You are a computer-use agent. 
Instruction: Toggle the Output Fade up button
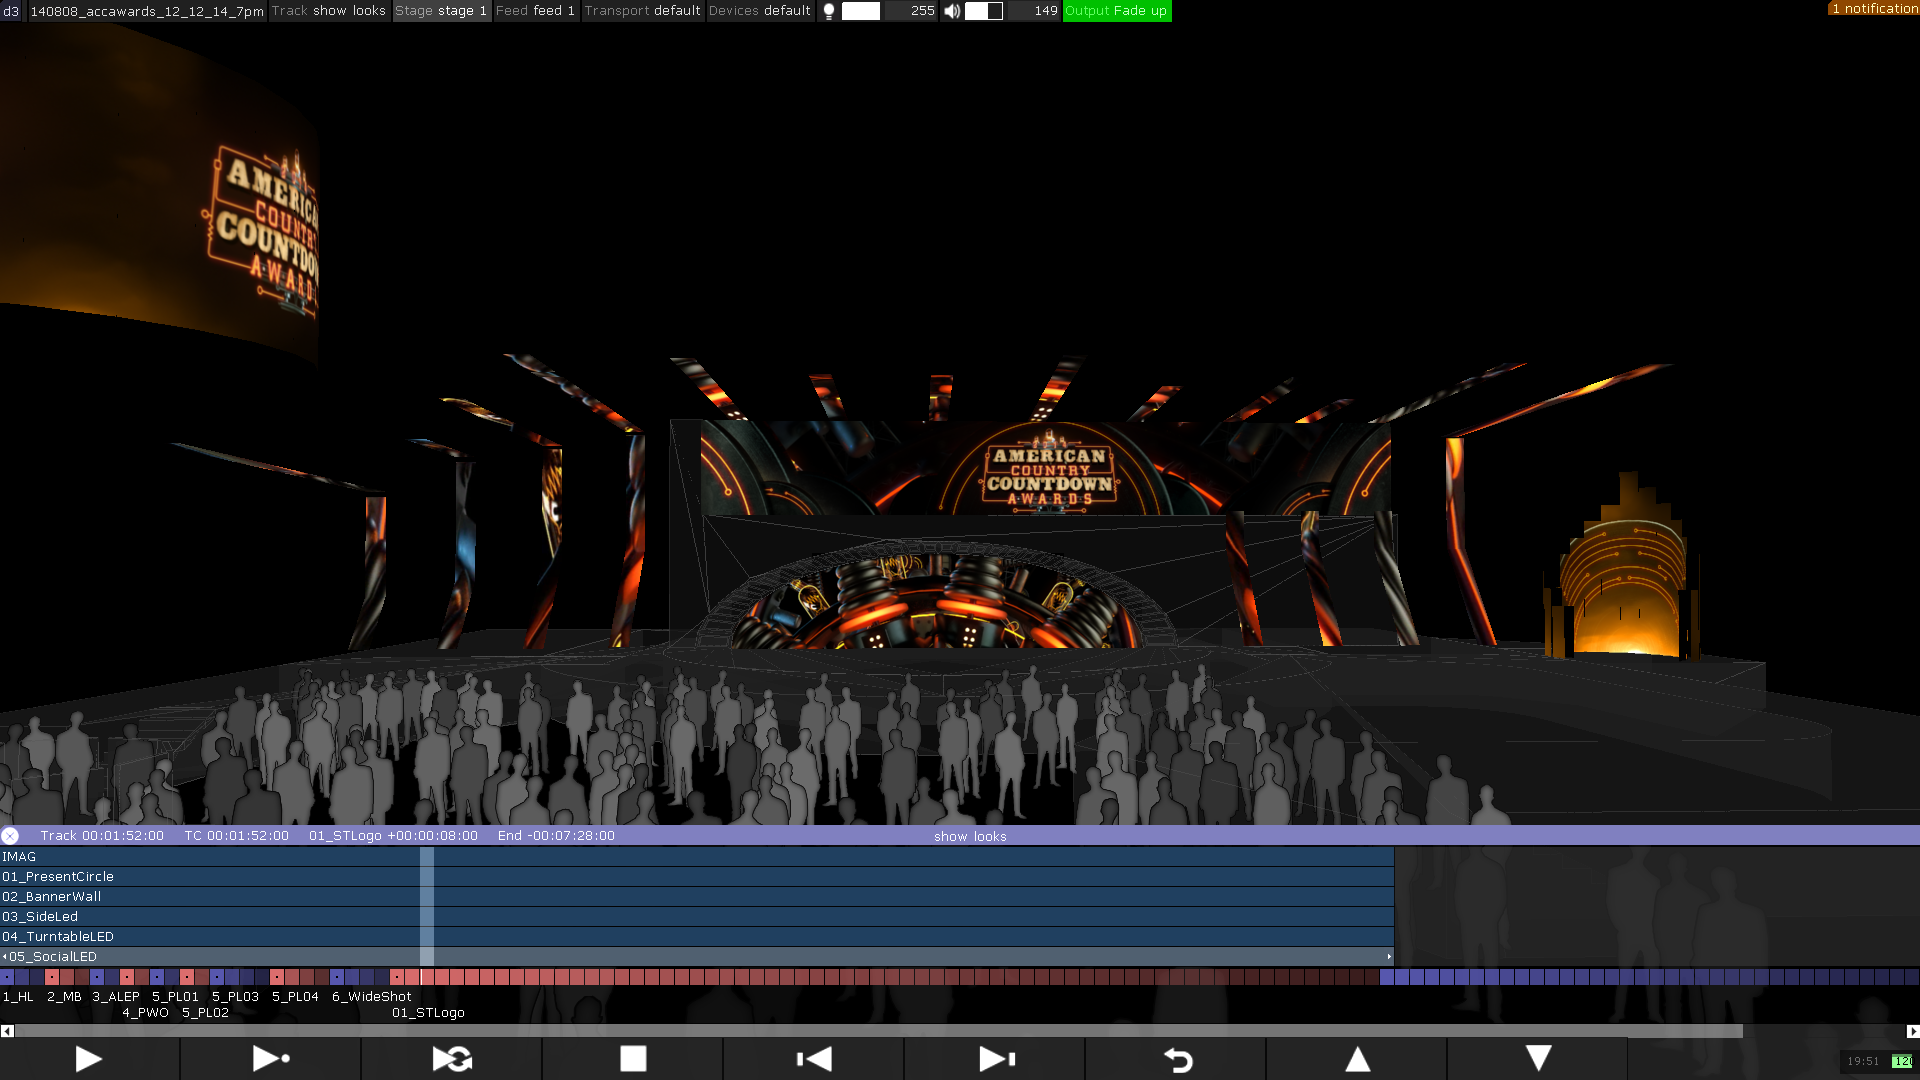click(x=1116, y=11)
